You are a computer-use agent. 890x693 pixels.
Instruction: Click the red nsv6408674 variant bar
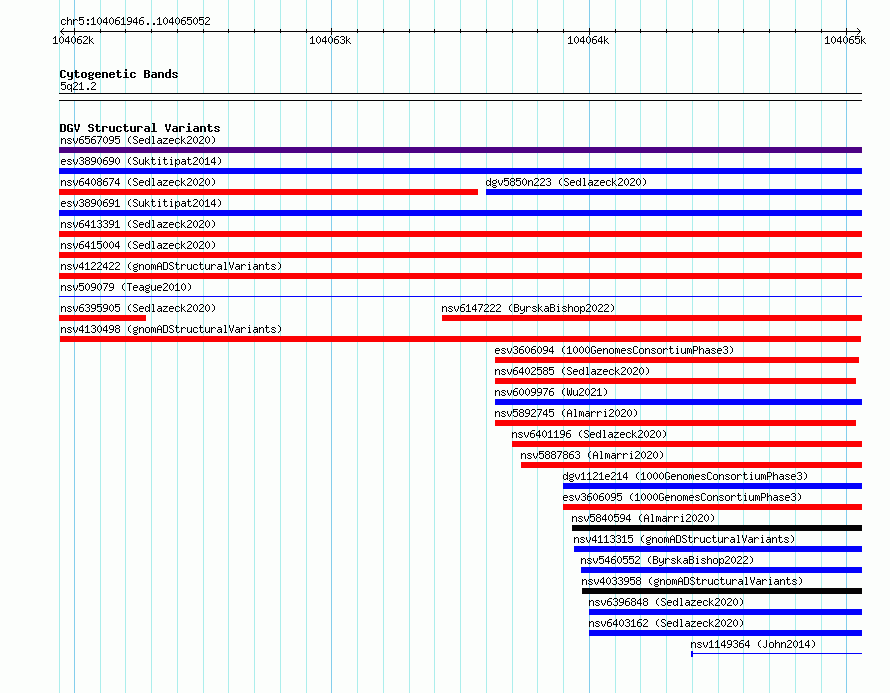click(268, 192)
